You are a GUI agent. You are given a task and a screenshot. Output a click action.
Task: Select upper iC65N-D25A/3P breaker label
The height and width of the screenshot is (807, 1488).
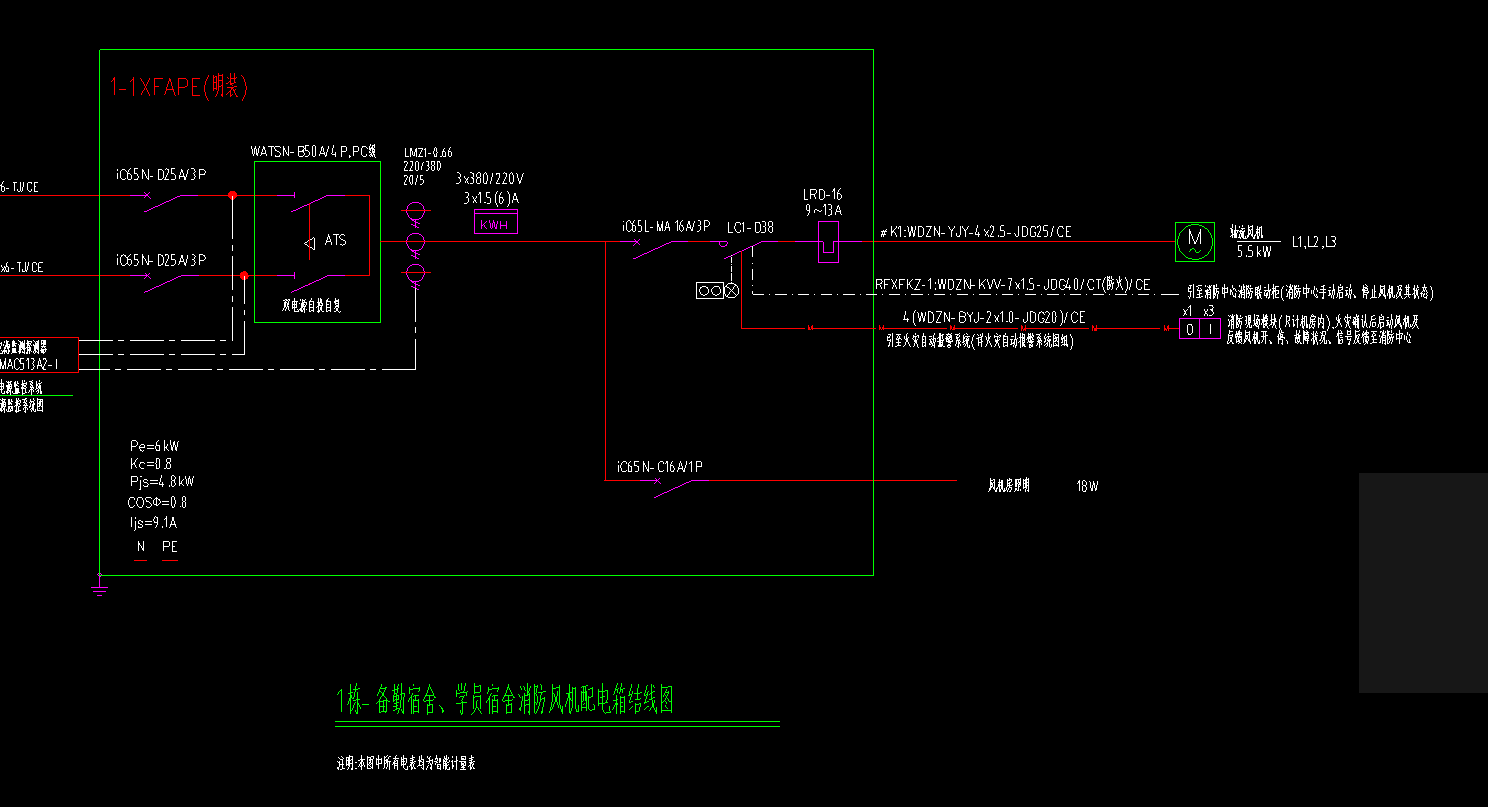(161, 175)
